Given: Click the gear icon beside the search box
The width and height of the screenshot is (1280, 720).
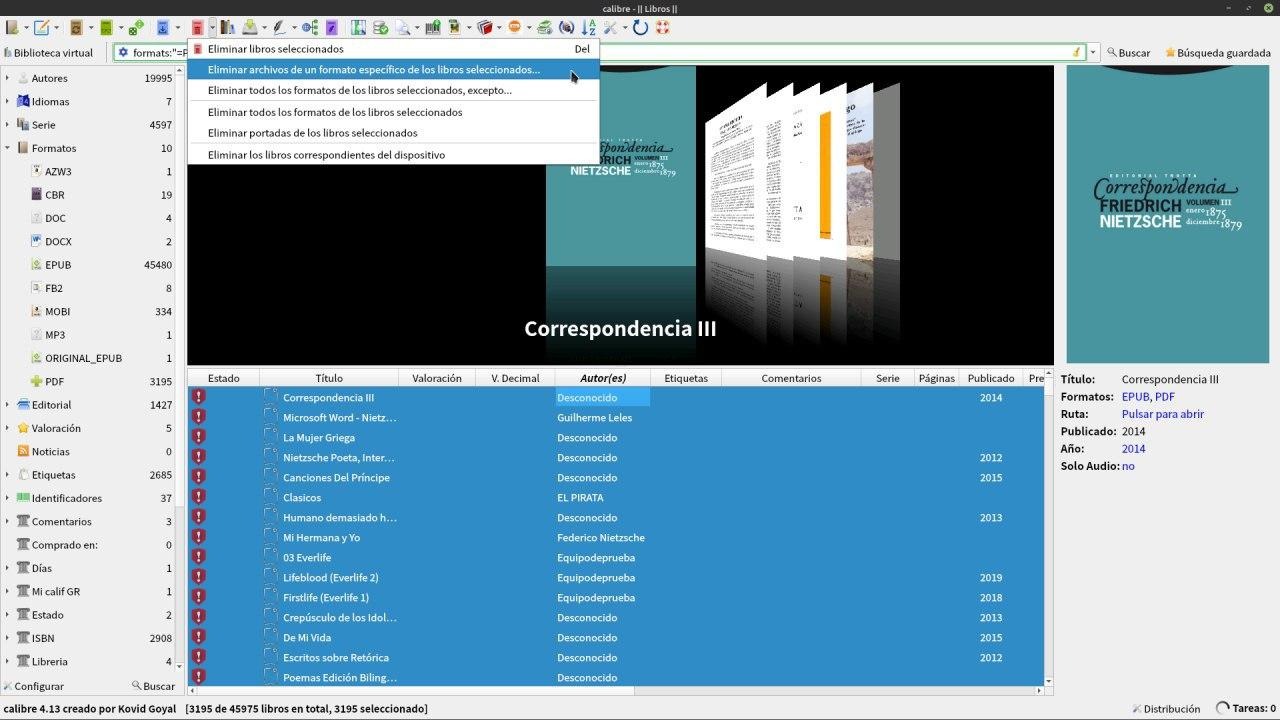Looking at the screenshot, I should pos(123,53).
